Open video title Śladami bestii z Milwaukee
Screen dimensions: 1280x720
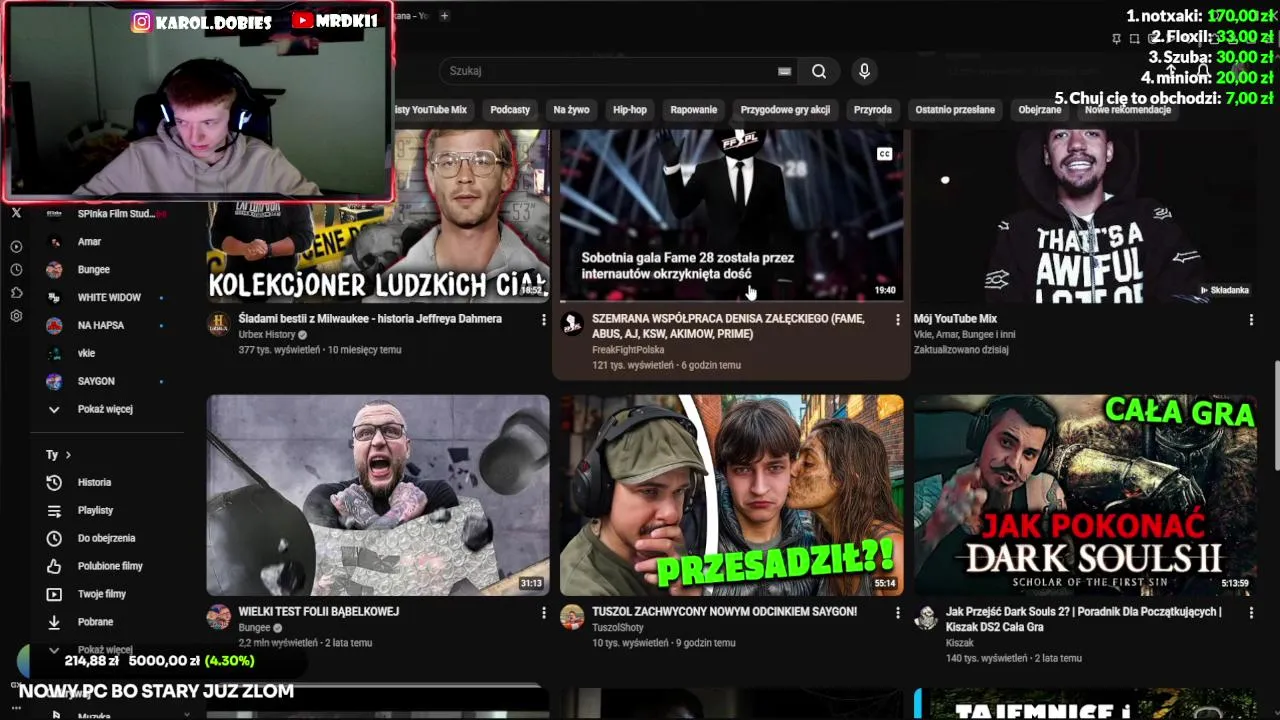370,319
